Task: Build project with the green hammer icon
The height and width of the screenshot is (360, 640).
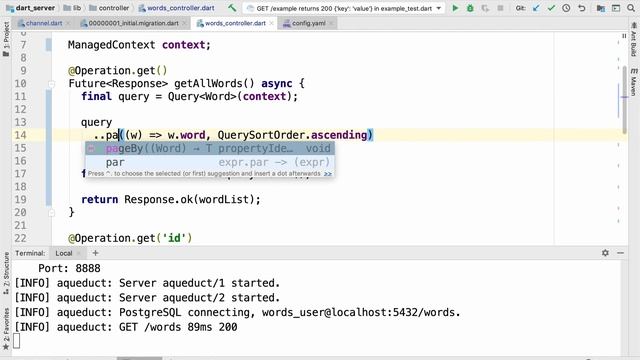Action: [x=232, y=8]
